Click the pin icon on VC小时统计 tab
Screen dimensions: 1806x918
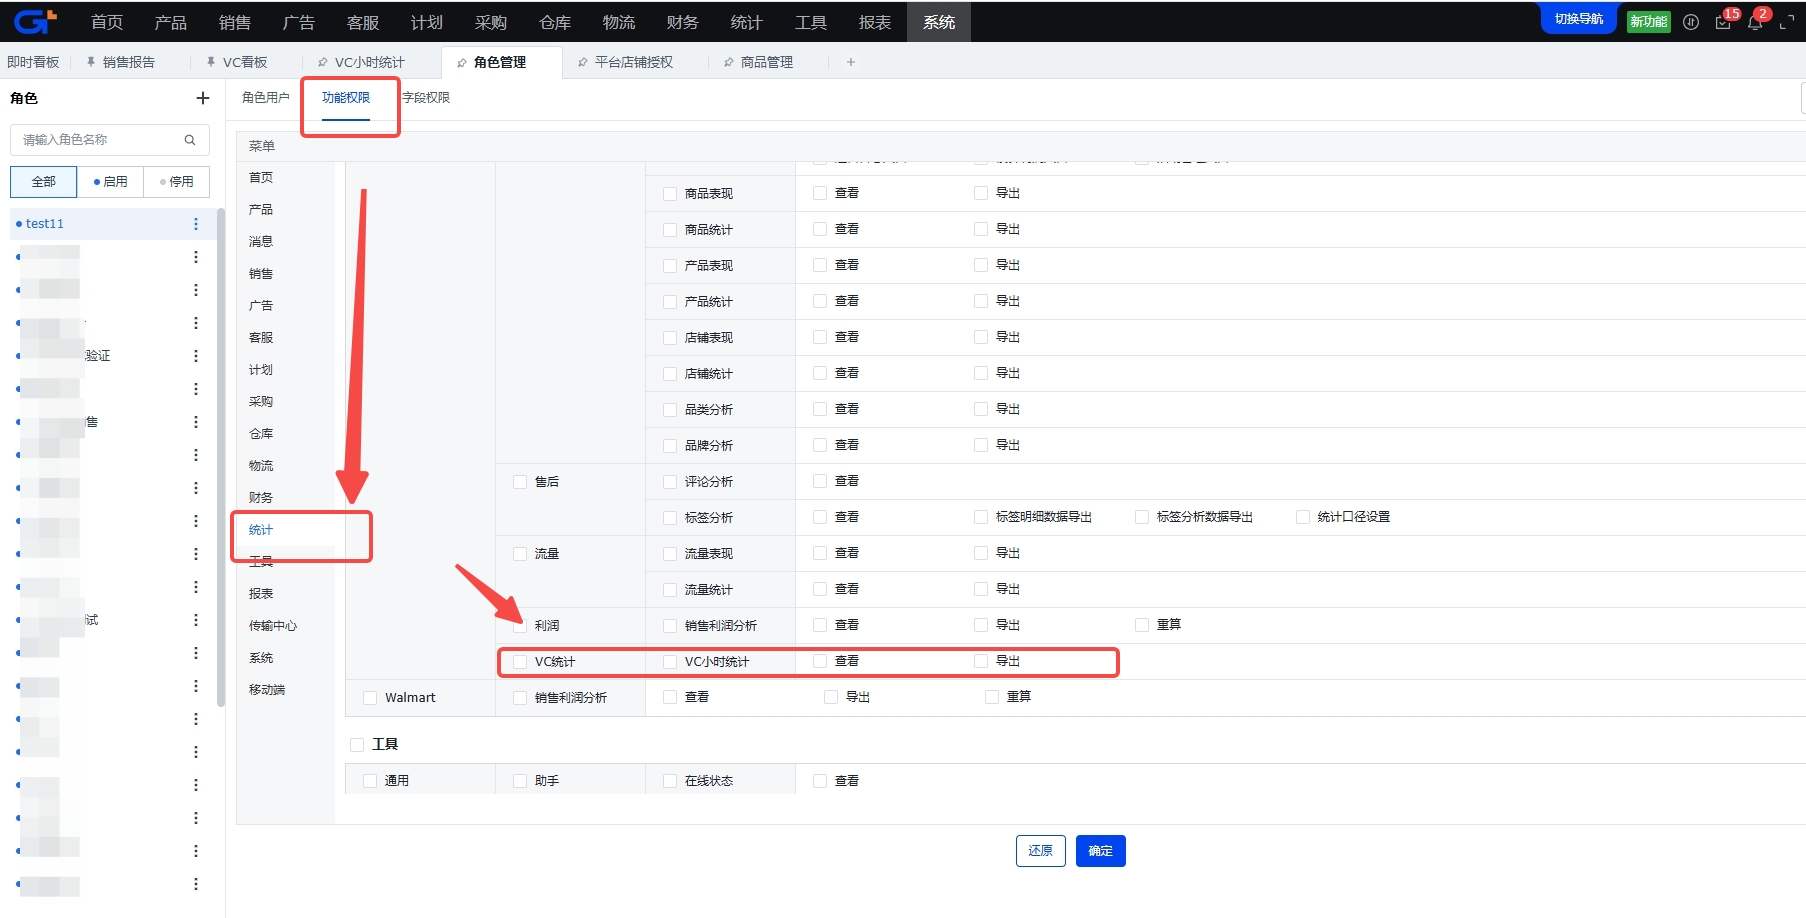[x=323, y=62]
